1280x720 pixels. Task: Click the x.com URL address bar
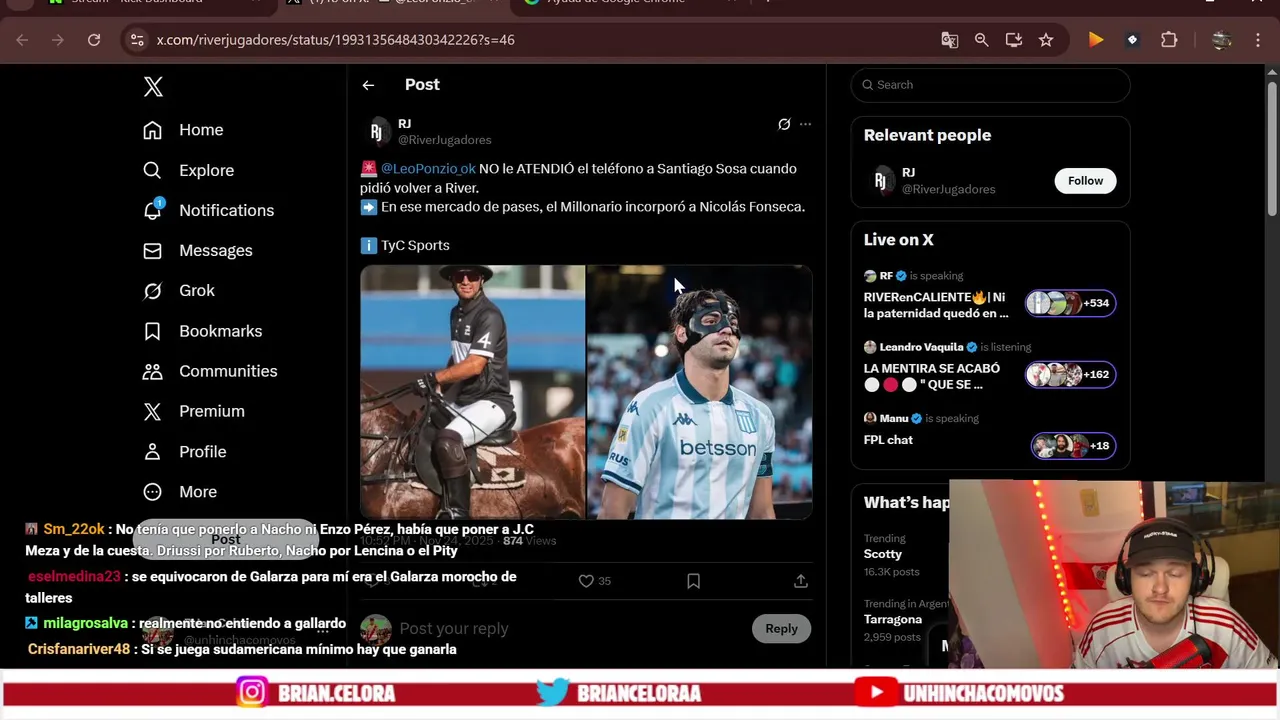tap(336, 40)
